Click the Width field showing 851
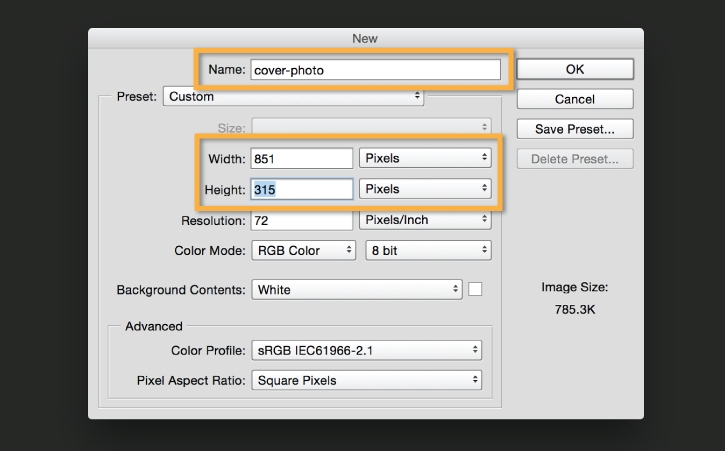725x451 pixels. 301,158
